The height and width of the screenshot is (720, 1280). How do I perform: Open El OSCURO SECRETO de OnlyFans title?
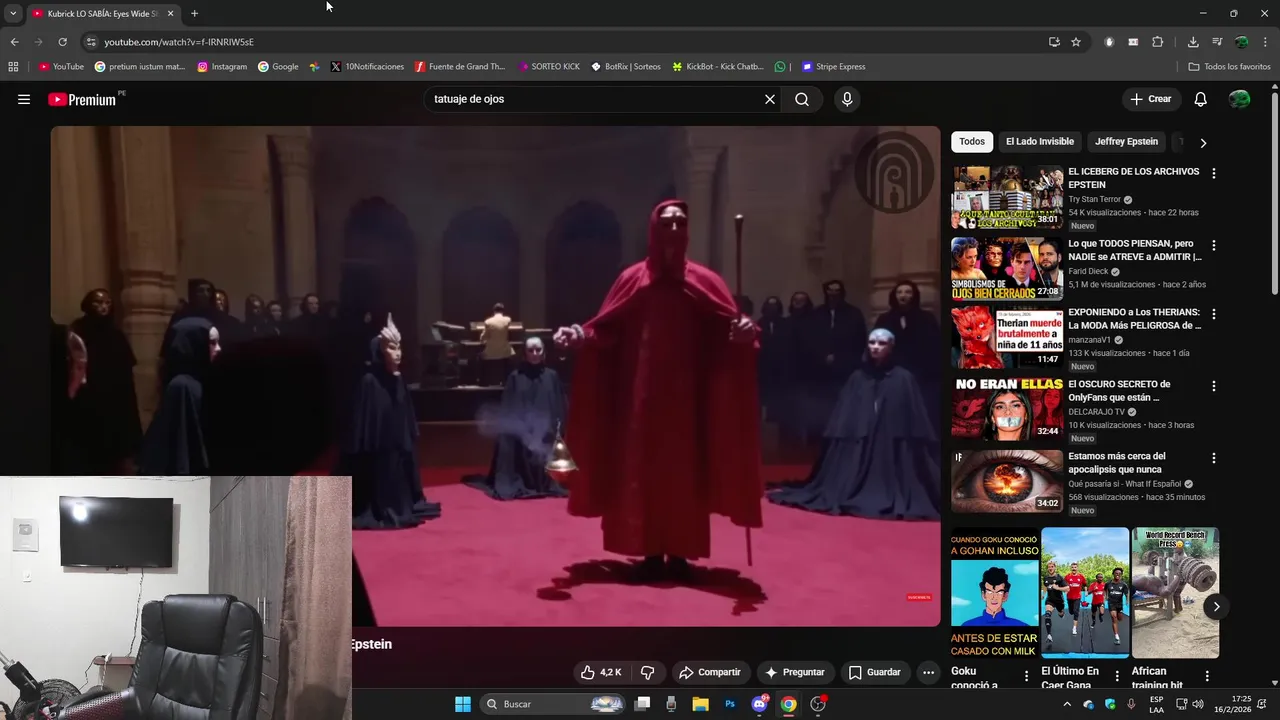point(1119,391)
